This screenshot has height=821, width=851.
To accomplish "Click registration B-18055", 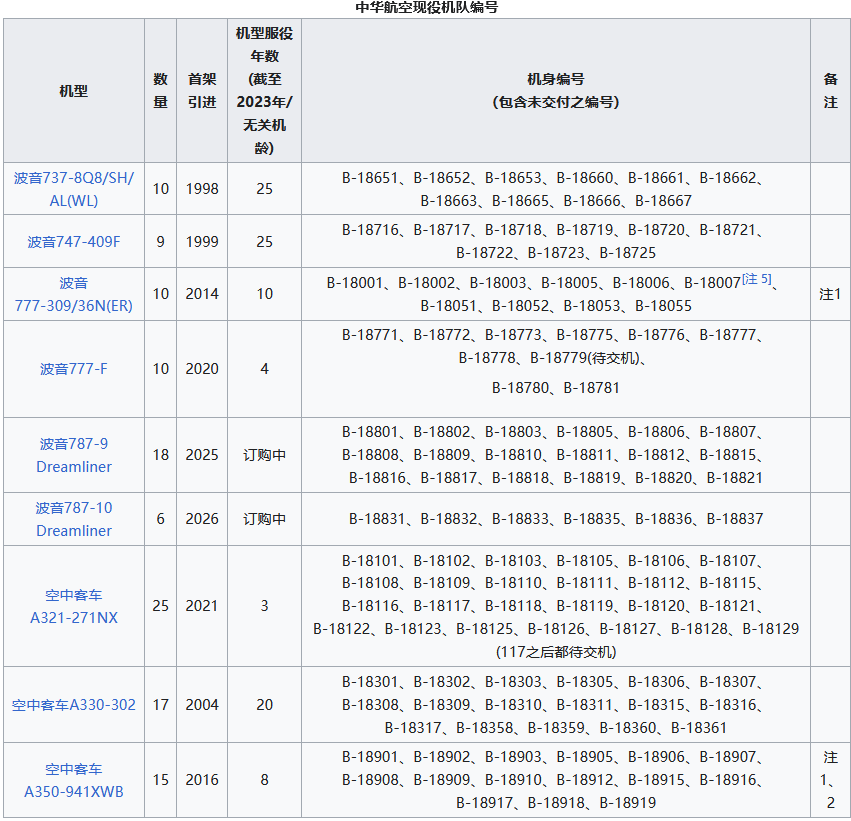I will (663, 306).
